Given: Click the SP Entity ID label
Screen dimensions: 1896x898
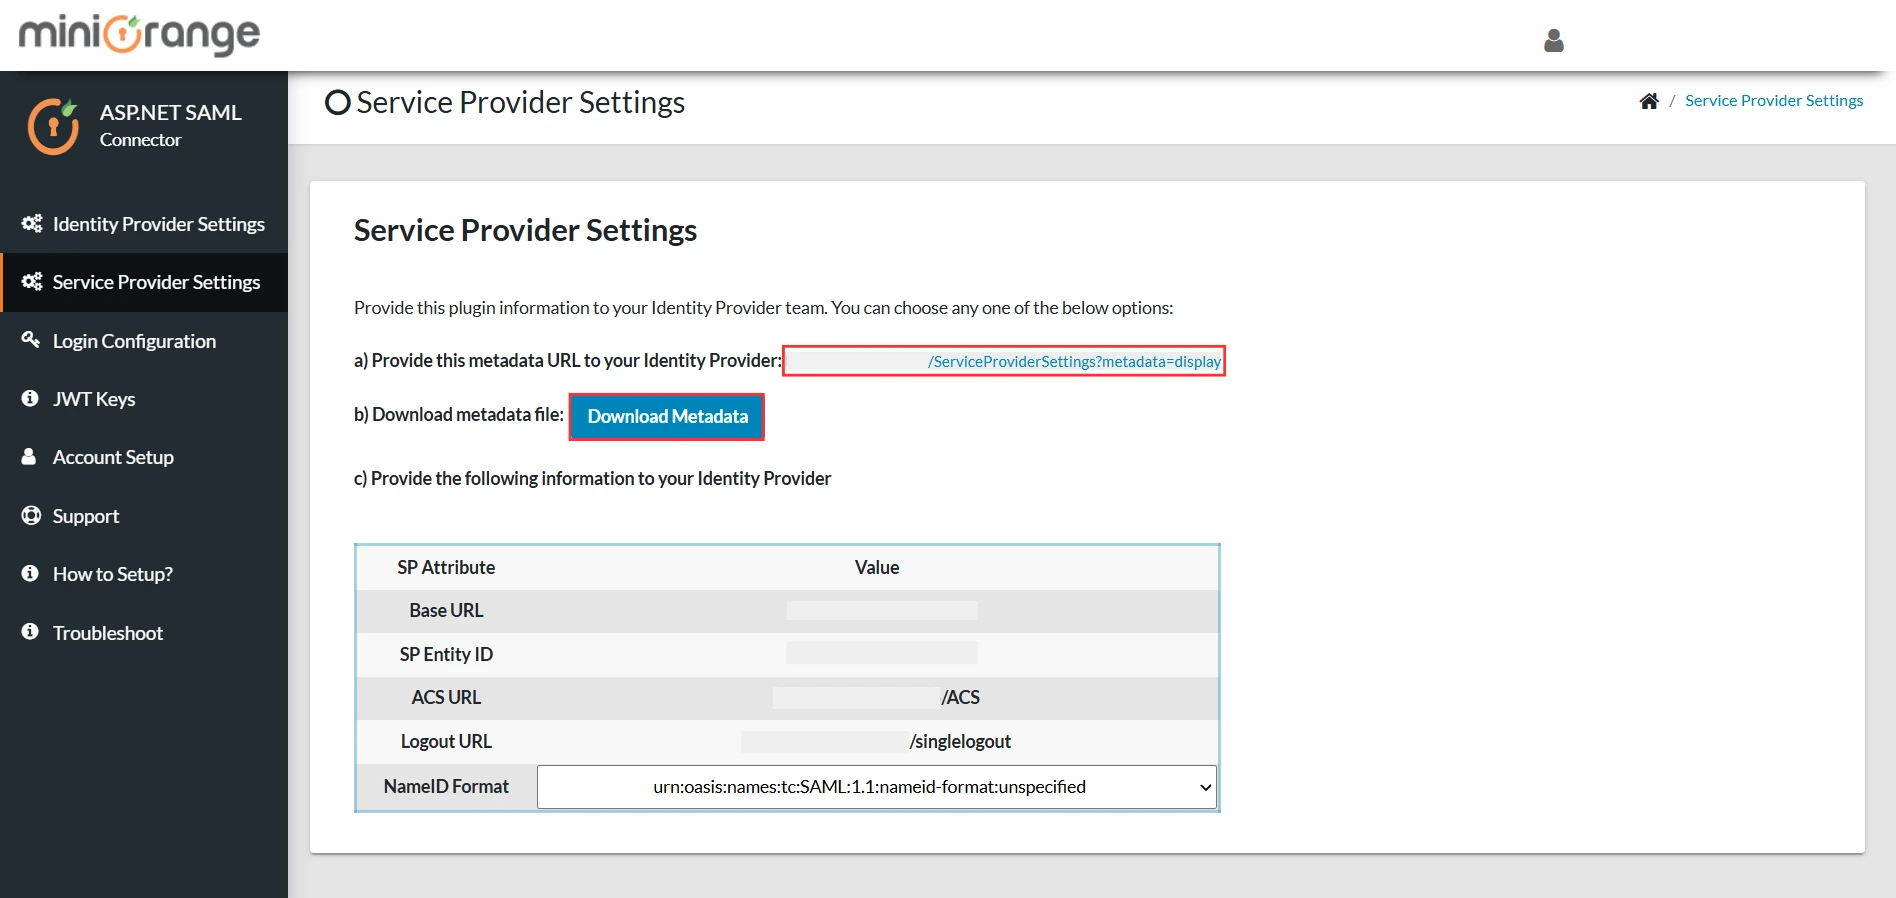Looking at the screenshot, I should 446,654.
